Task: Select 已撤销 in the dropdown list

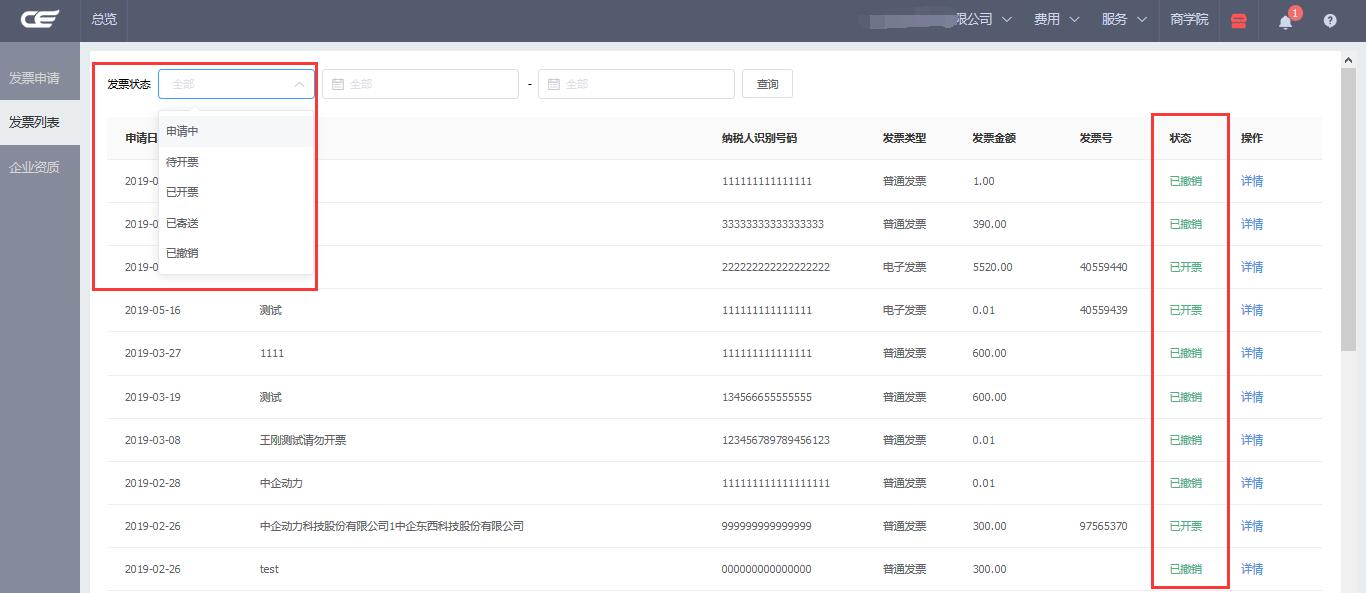Action: coord(183,253)
